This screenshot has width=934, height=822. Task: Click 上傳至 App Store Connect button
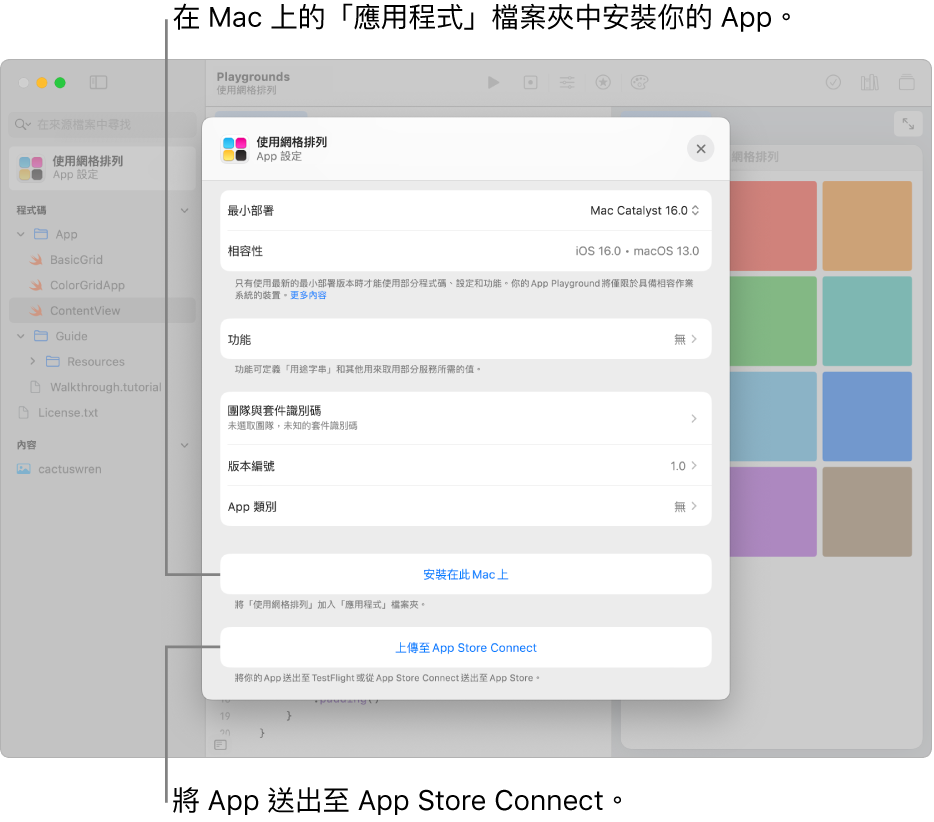(x=466, y=647)
